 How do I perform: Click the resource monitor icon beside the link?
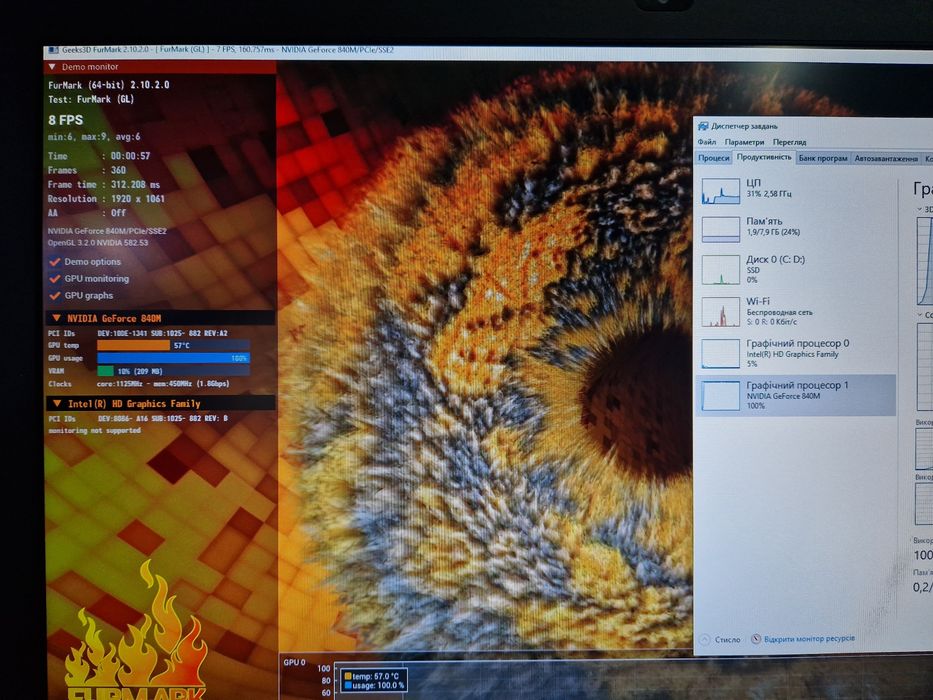pos(756,639)
